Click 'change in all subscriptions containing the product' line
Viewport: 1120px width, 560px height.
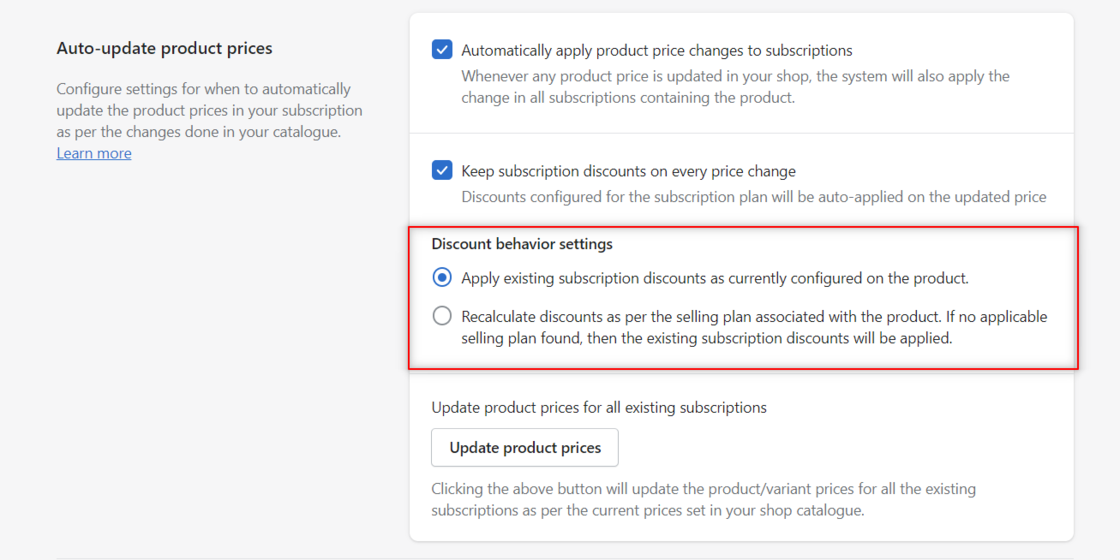click(x=627, y=98)
